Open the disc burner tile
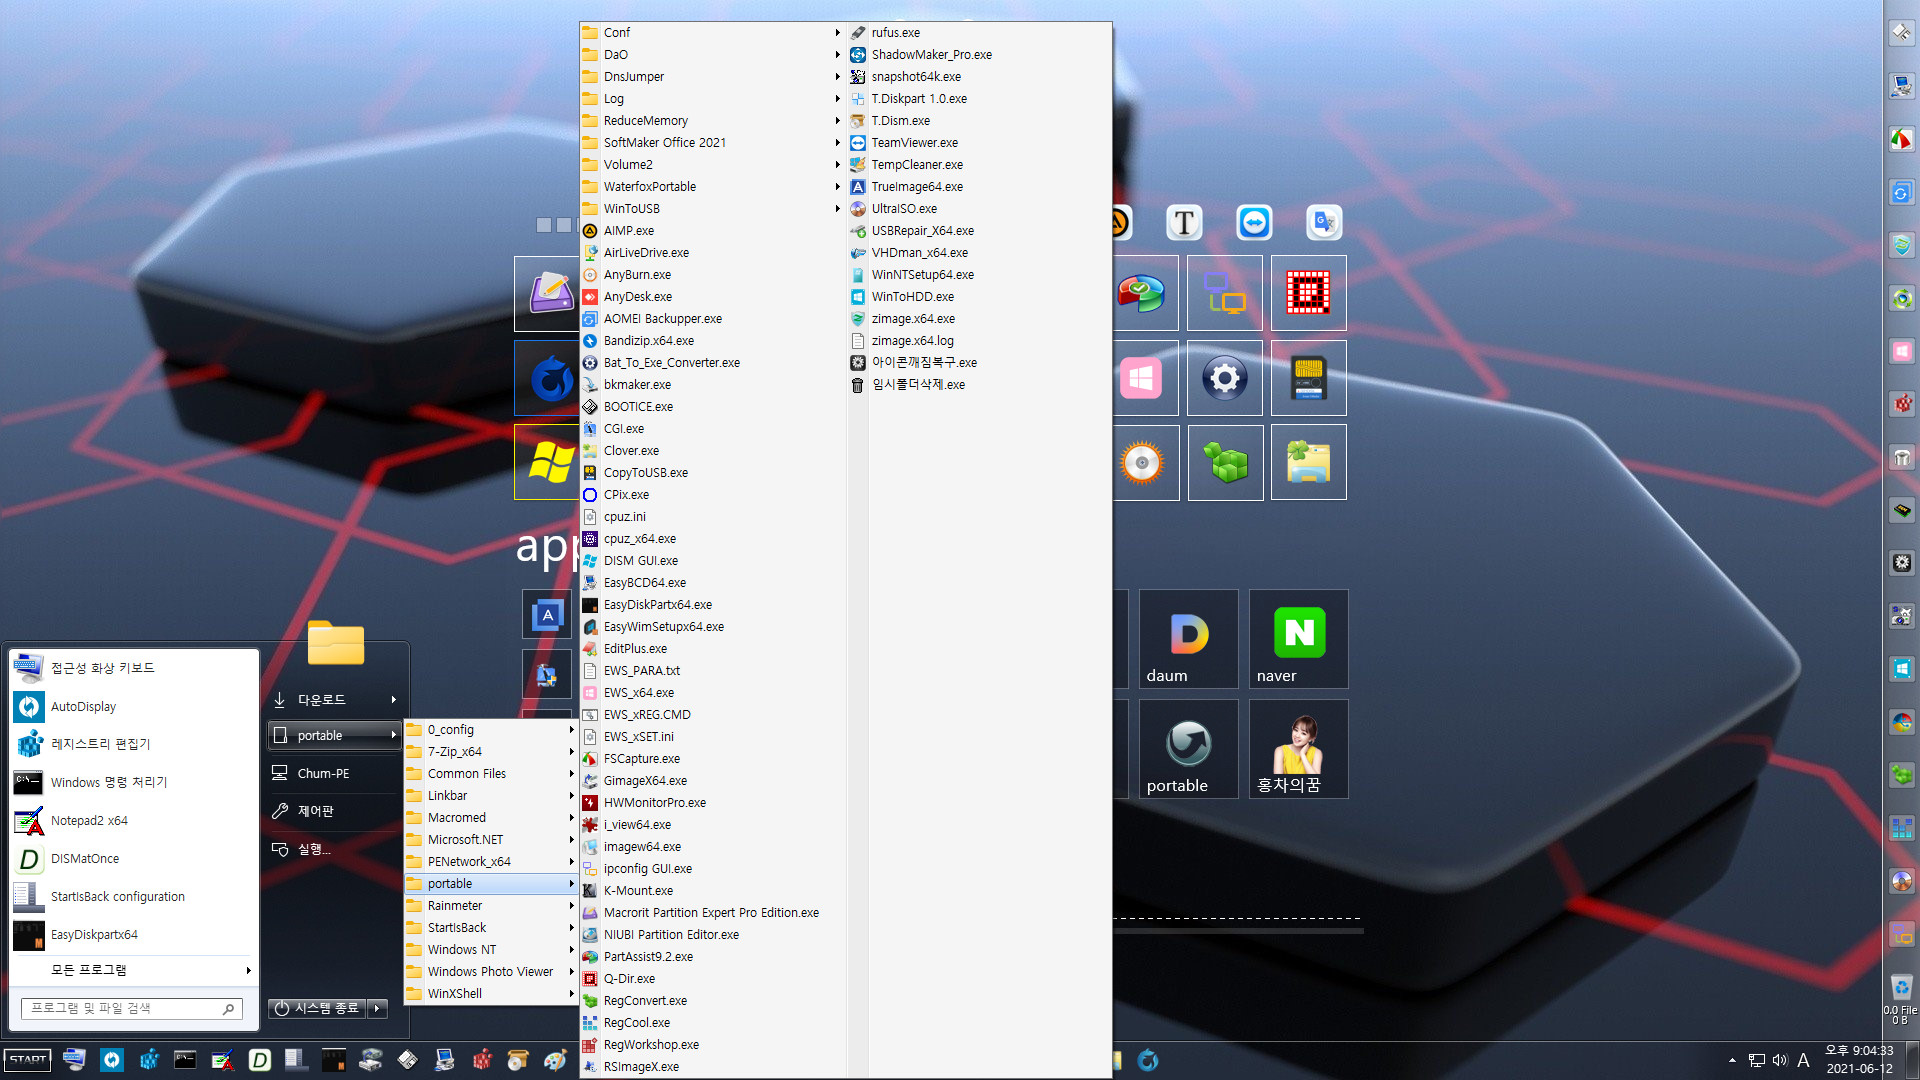Image resolution: width=1920 pixels, height=1080 pixels. (x=1142, y=462)
